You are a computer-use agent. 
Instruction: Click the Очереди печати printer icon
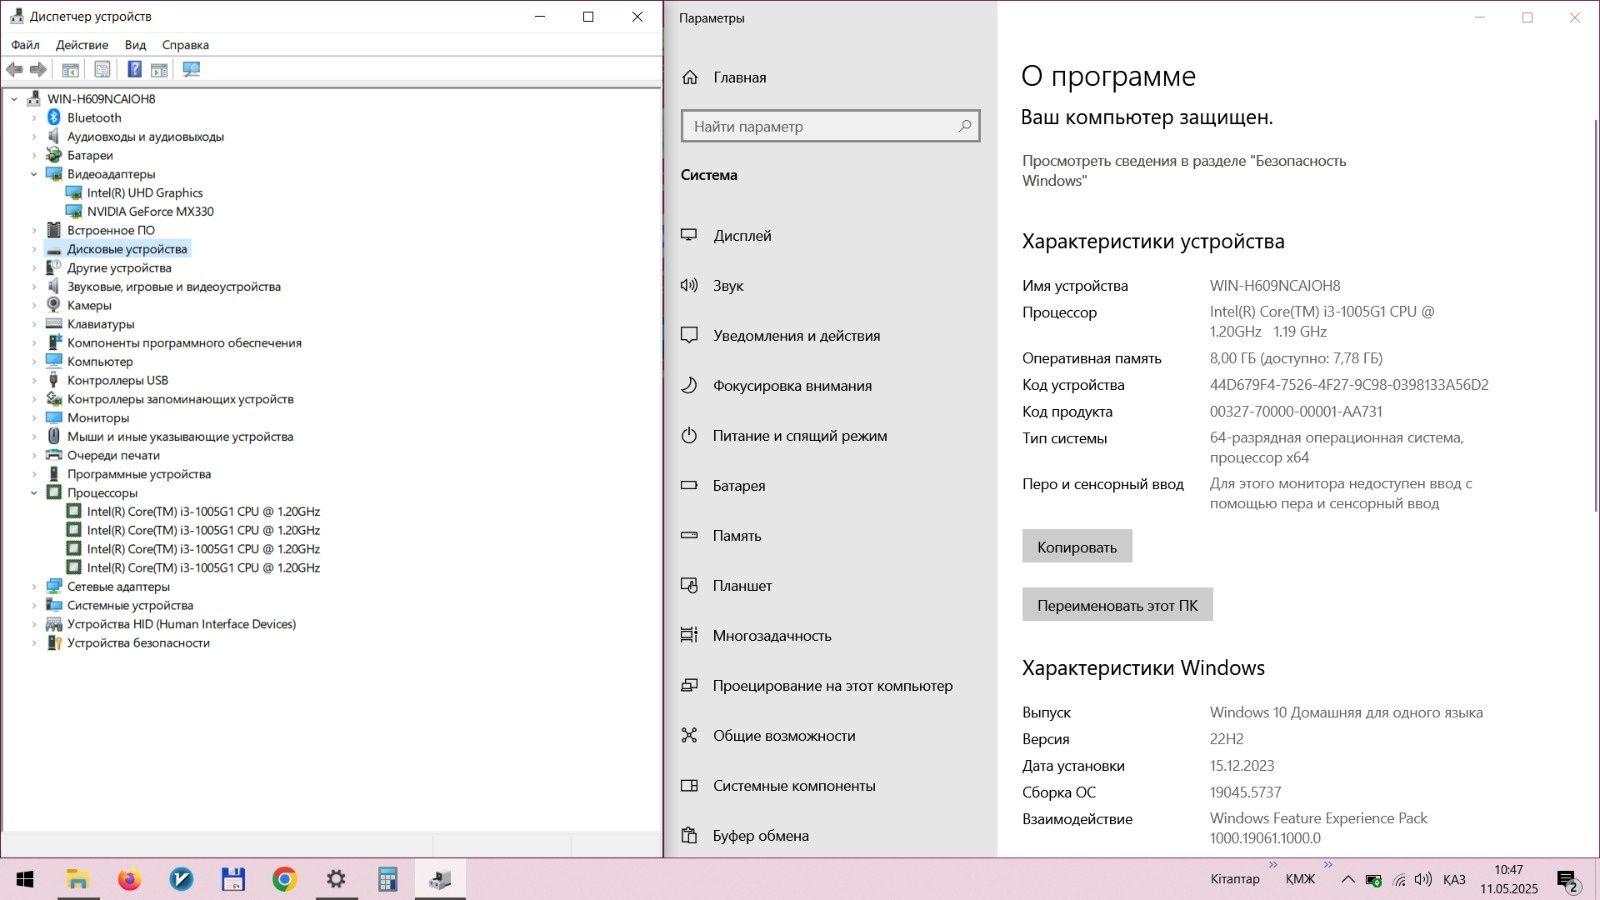click(54, 455)
